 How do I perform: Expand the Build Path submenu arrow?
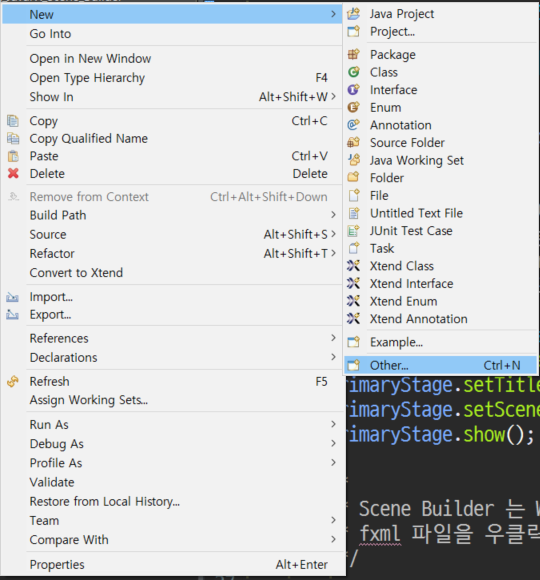tap(333, 215)
